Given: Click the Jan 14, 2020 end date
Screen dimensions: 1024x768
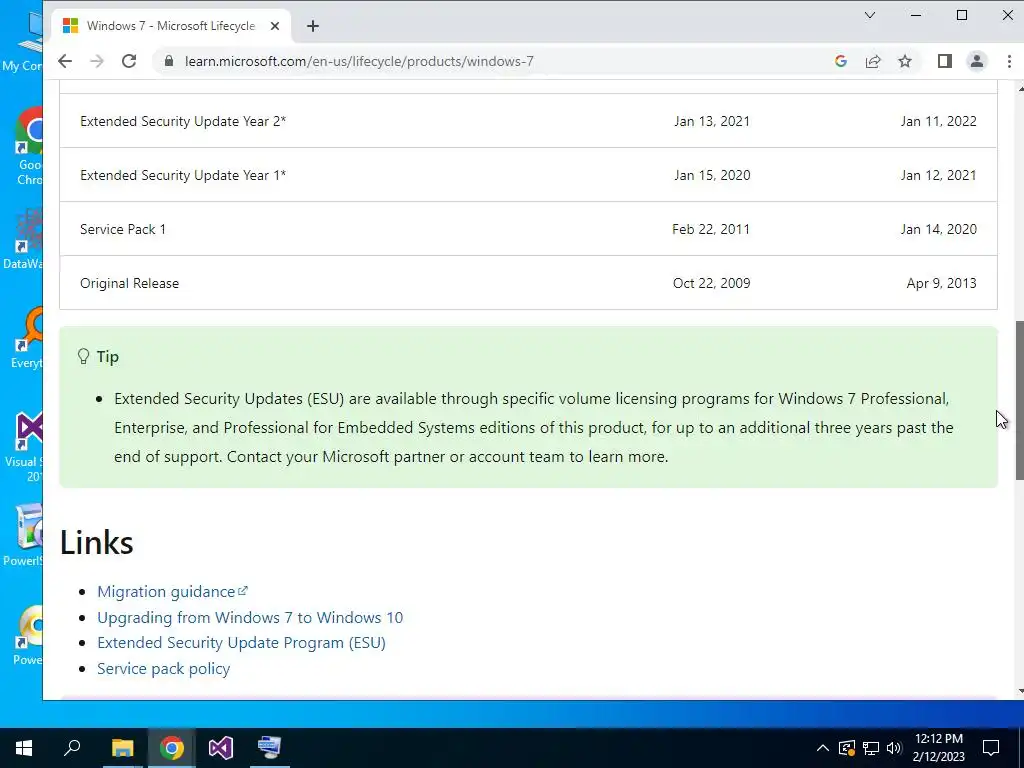Looking at the screenshot, I should (938, 230).
